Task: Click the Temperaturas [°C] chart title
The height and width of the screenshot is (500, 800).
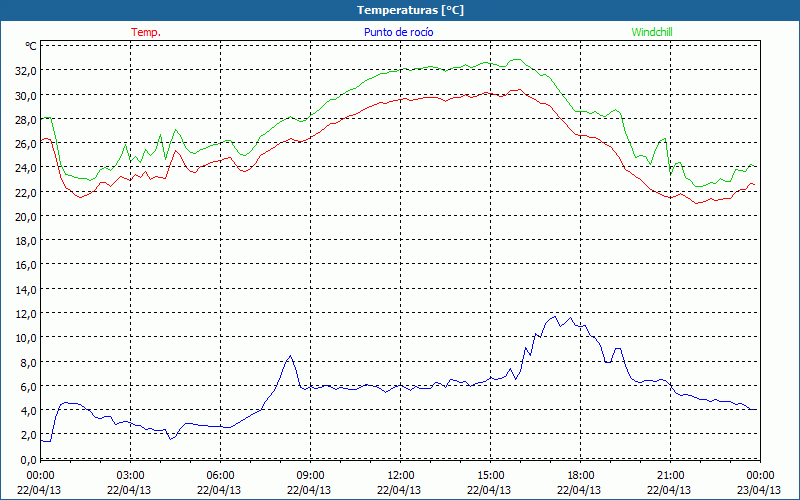Action: click(410, 10)
